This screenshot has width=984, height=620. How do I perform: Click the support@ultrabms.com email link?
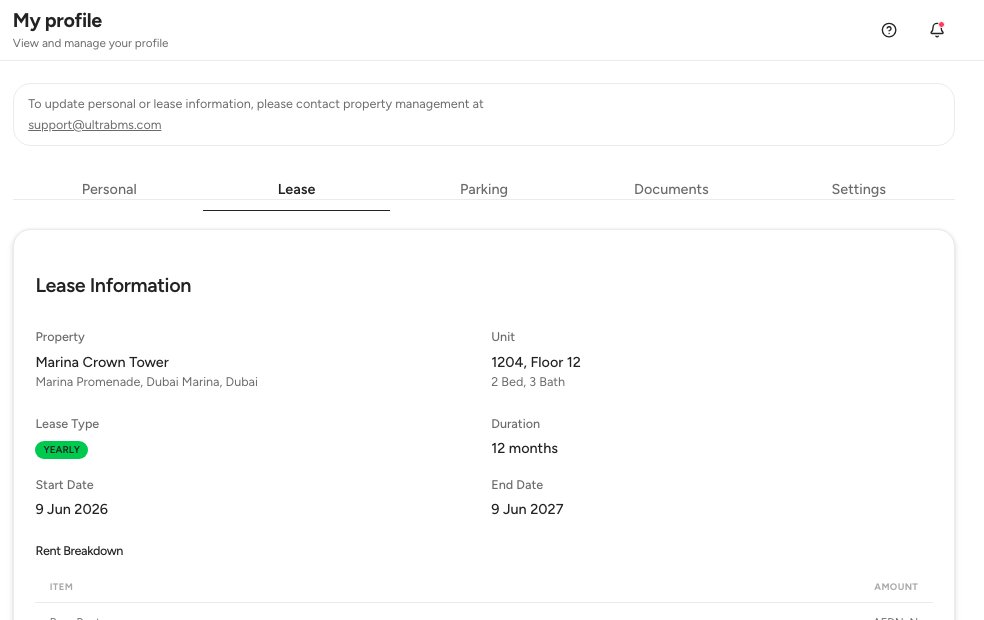pyautogui.click(x=95, y=125)
